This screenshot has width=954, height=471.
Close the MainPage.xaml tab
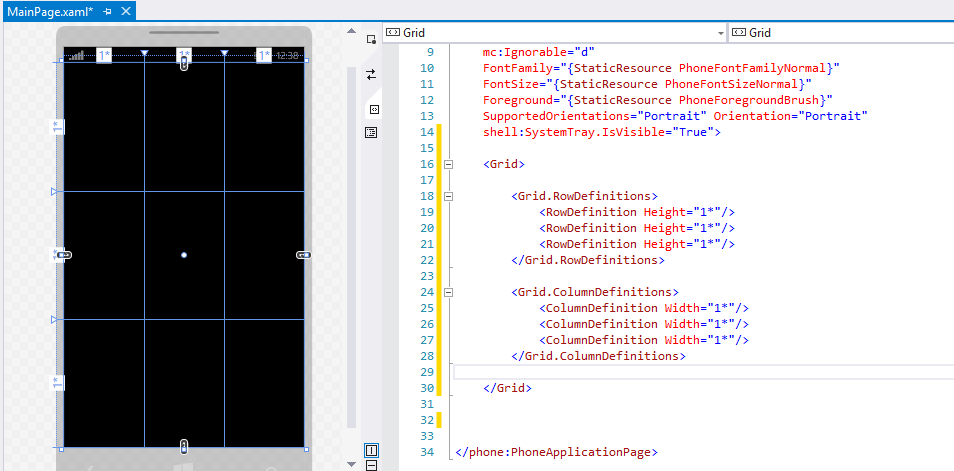tap(126, 10)
